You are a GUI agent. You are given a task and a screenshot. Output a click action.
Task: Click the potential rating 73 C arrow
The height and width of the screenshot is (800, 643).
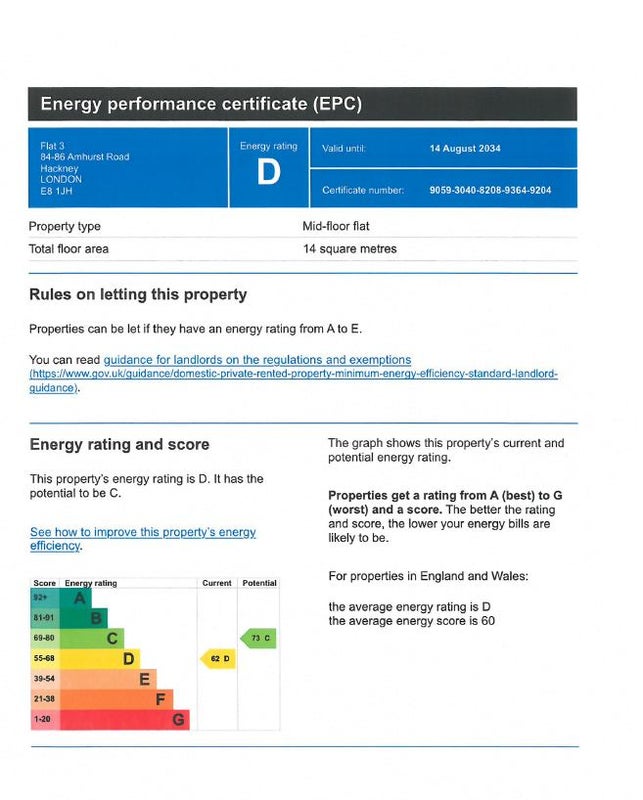[x=258, y=638]
